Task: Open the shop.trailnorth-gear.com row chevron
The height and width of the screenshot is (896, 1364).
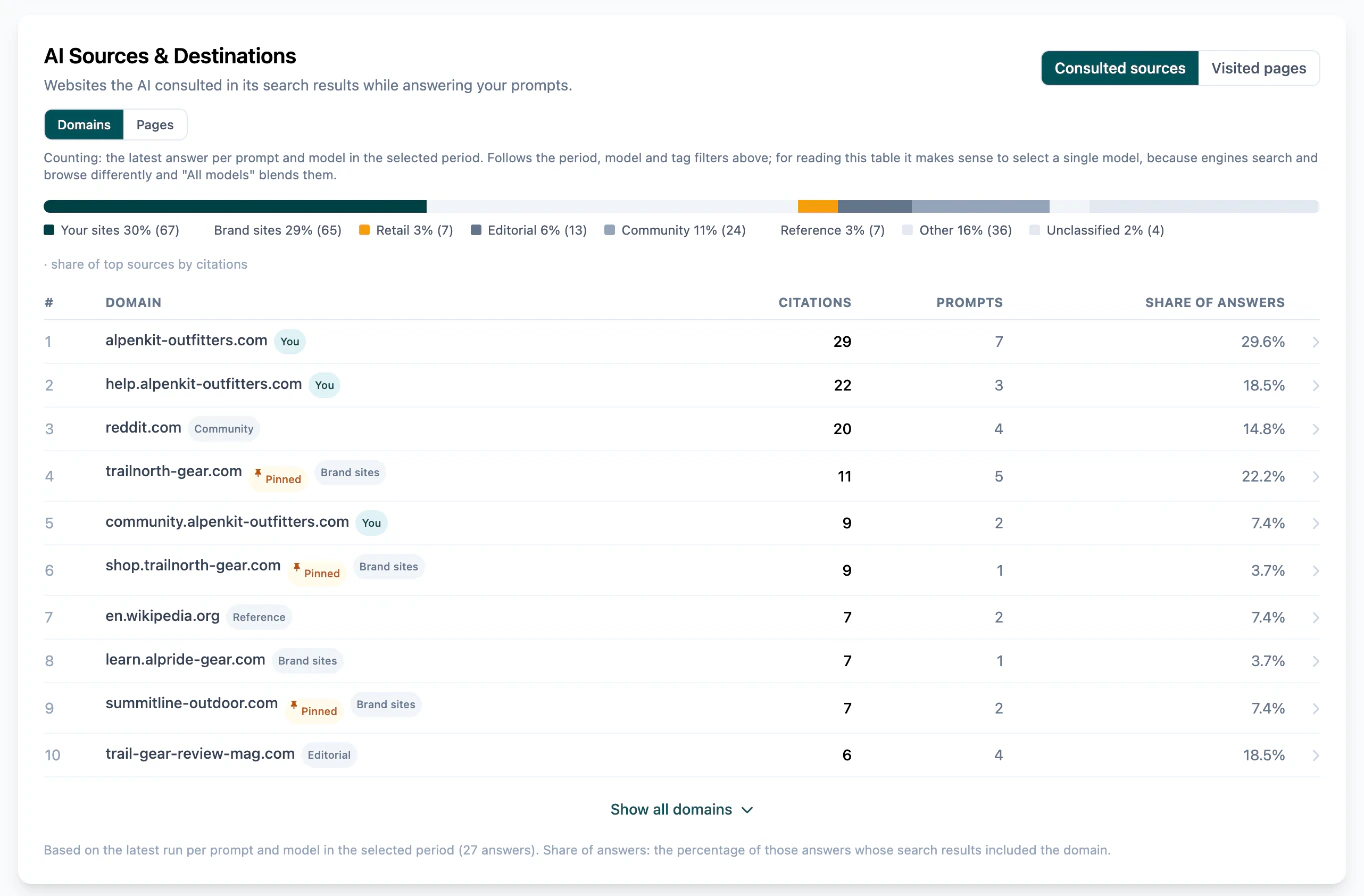Action: coord(1315,571)
